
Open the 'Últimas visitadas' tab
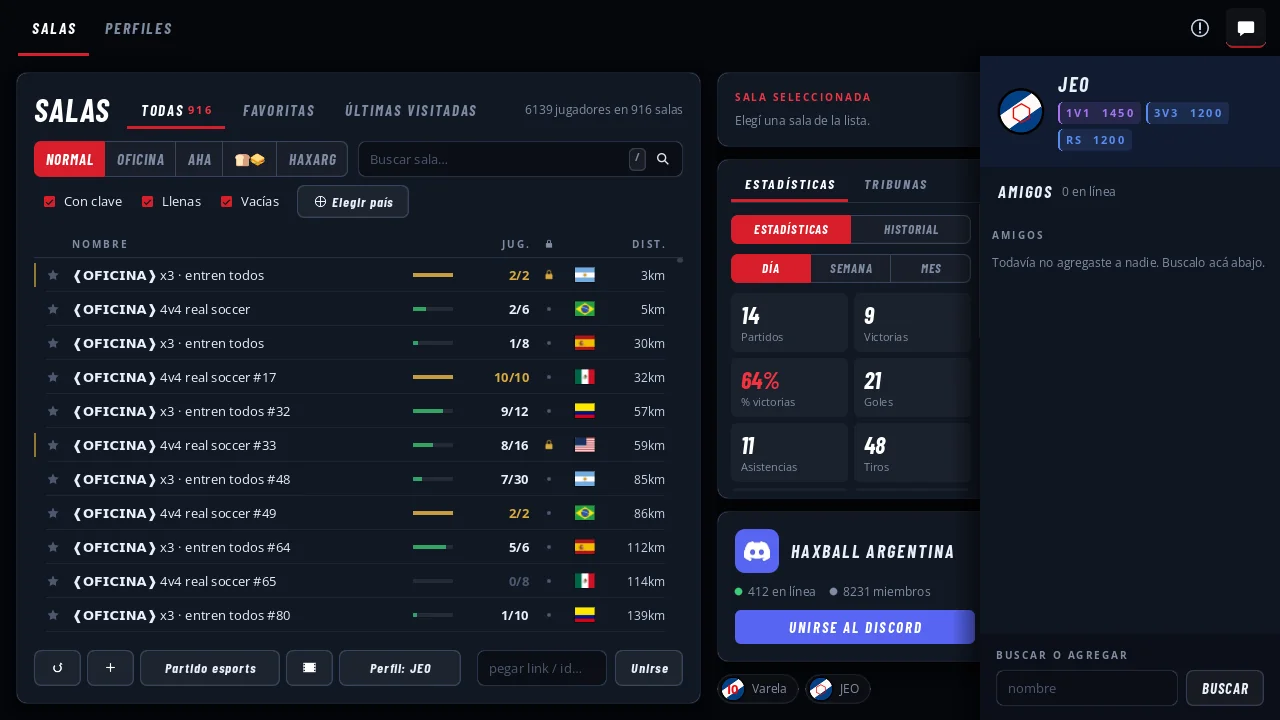pos(411,111)
